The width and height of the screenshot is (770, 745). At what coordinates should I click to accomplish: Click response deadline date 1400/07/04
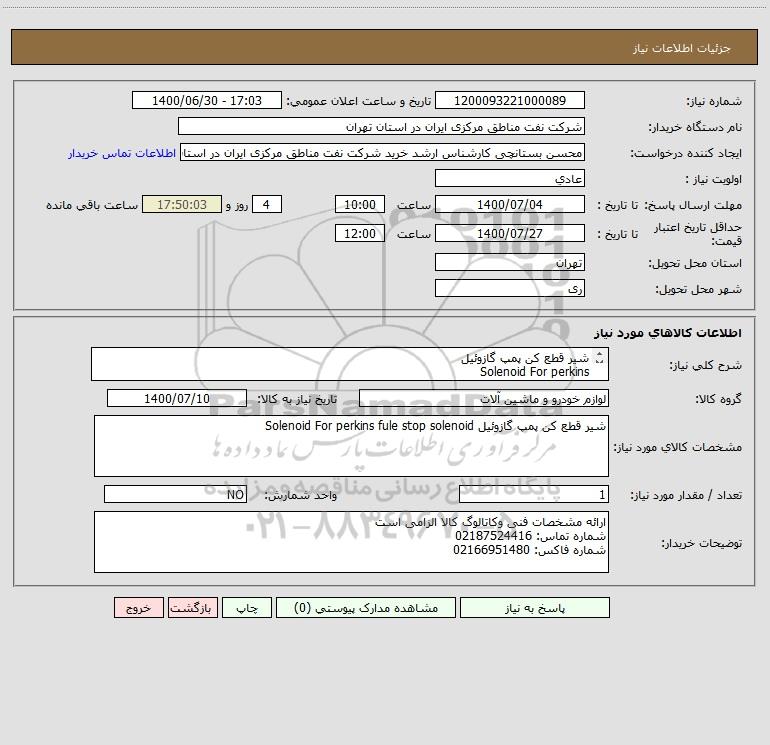[x=510, y=204]
